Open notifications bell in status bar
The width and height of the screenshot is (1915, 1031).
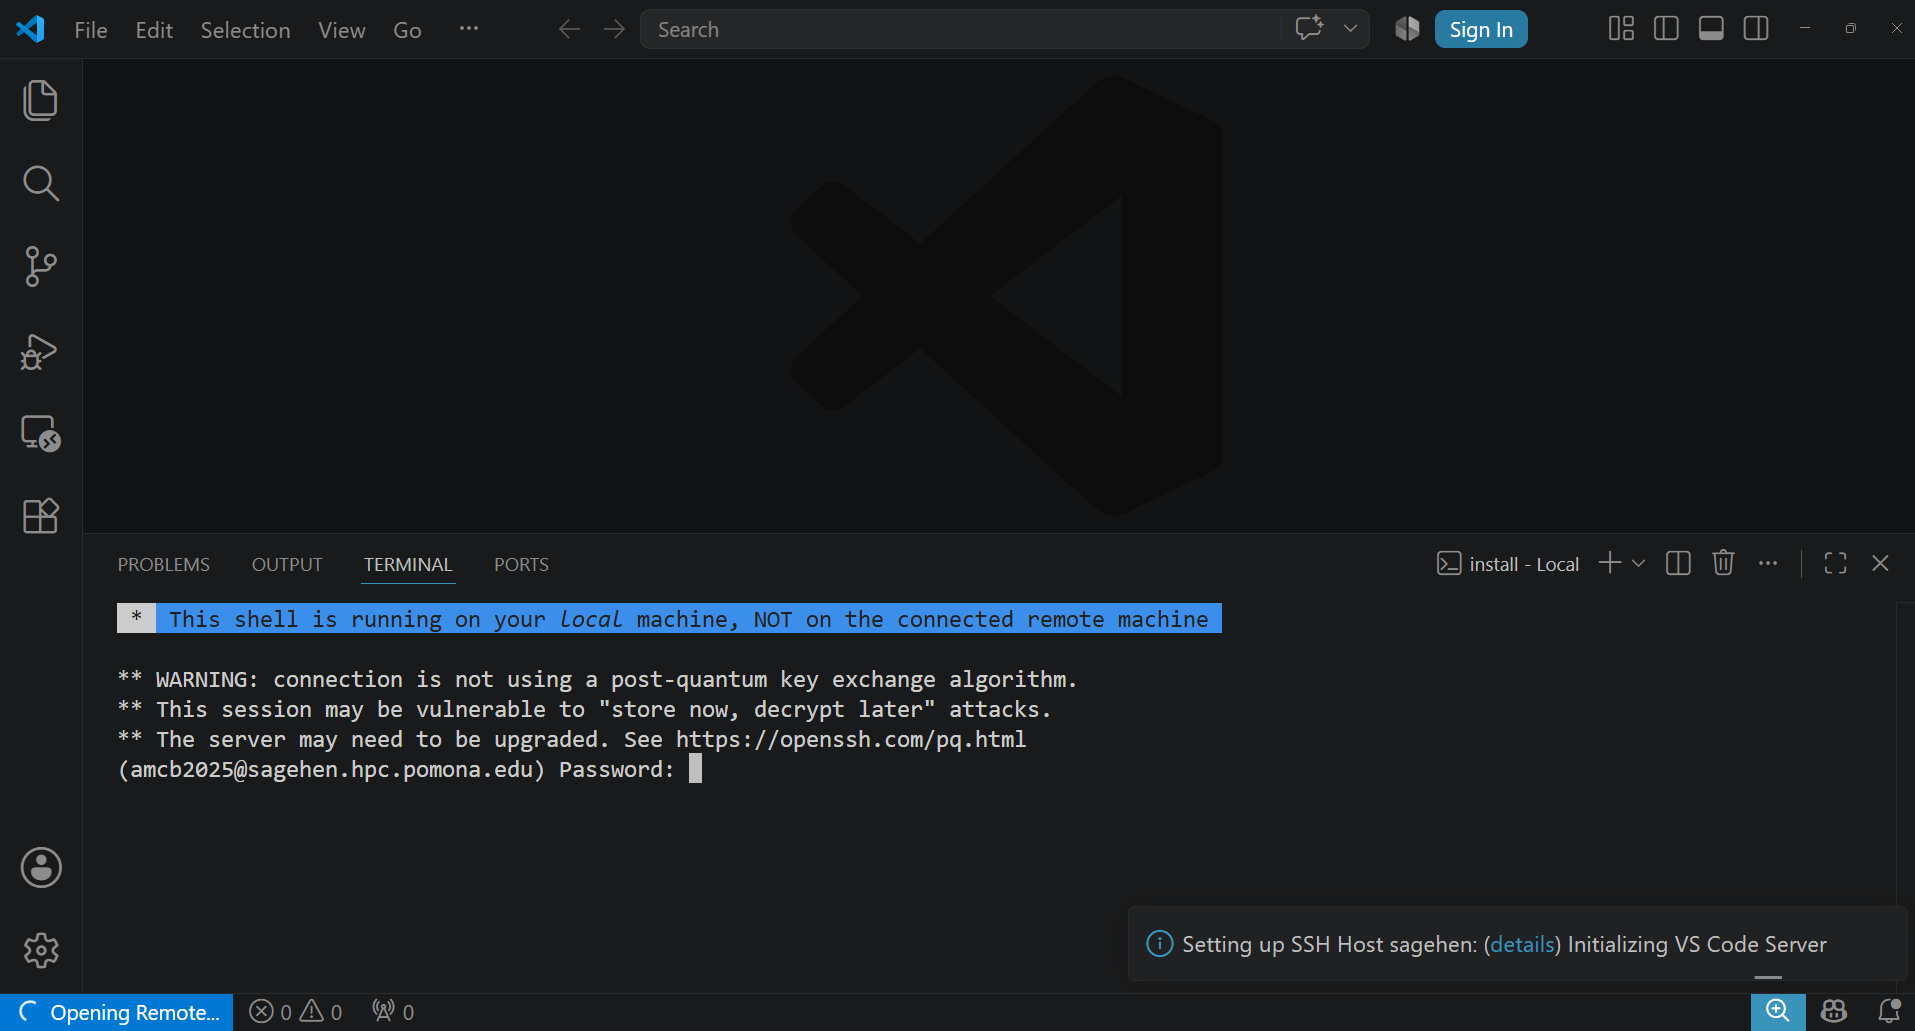tap(1888, 1011)
